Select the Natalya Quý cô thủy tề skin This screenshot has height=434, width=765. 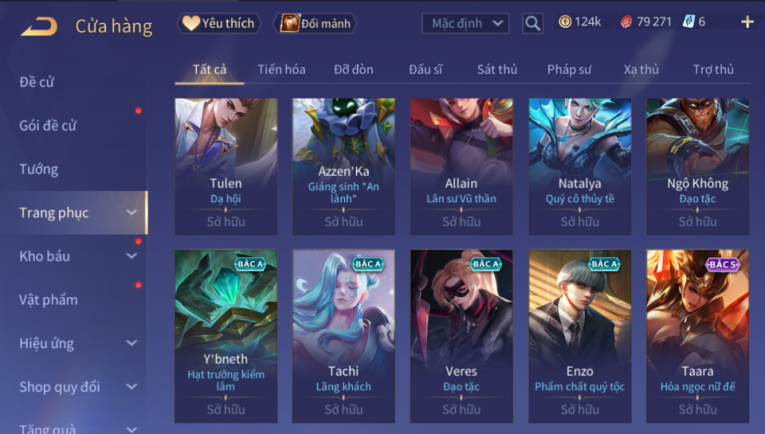pyautogui.click(x=580, y=167)
